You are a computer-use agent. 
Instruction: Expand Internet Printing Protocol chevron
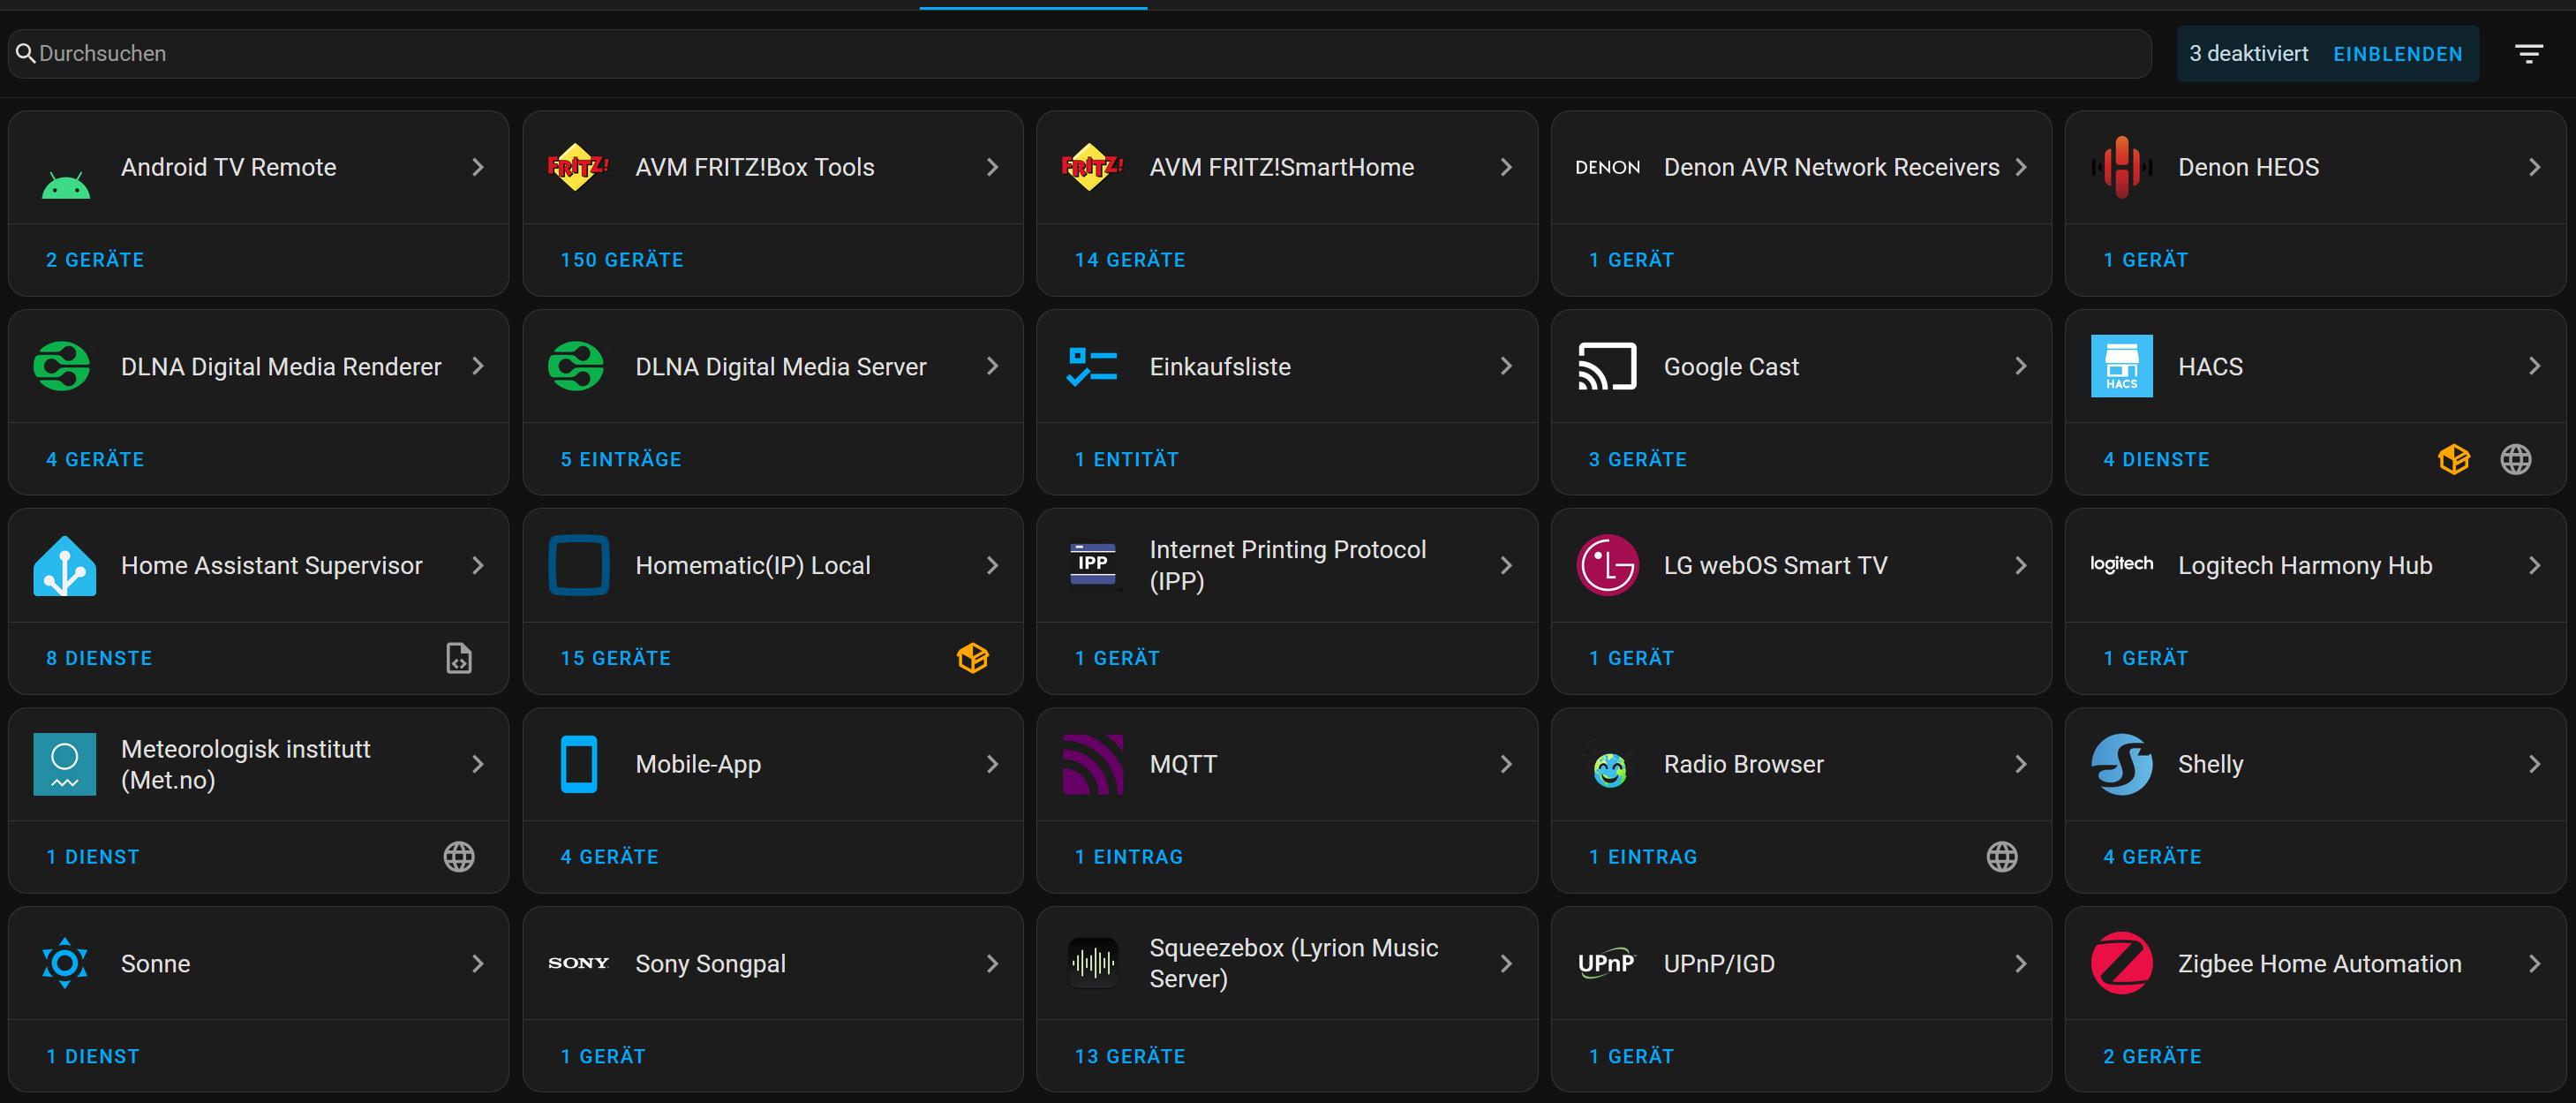click(x=1506, y=565)
